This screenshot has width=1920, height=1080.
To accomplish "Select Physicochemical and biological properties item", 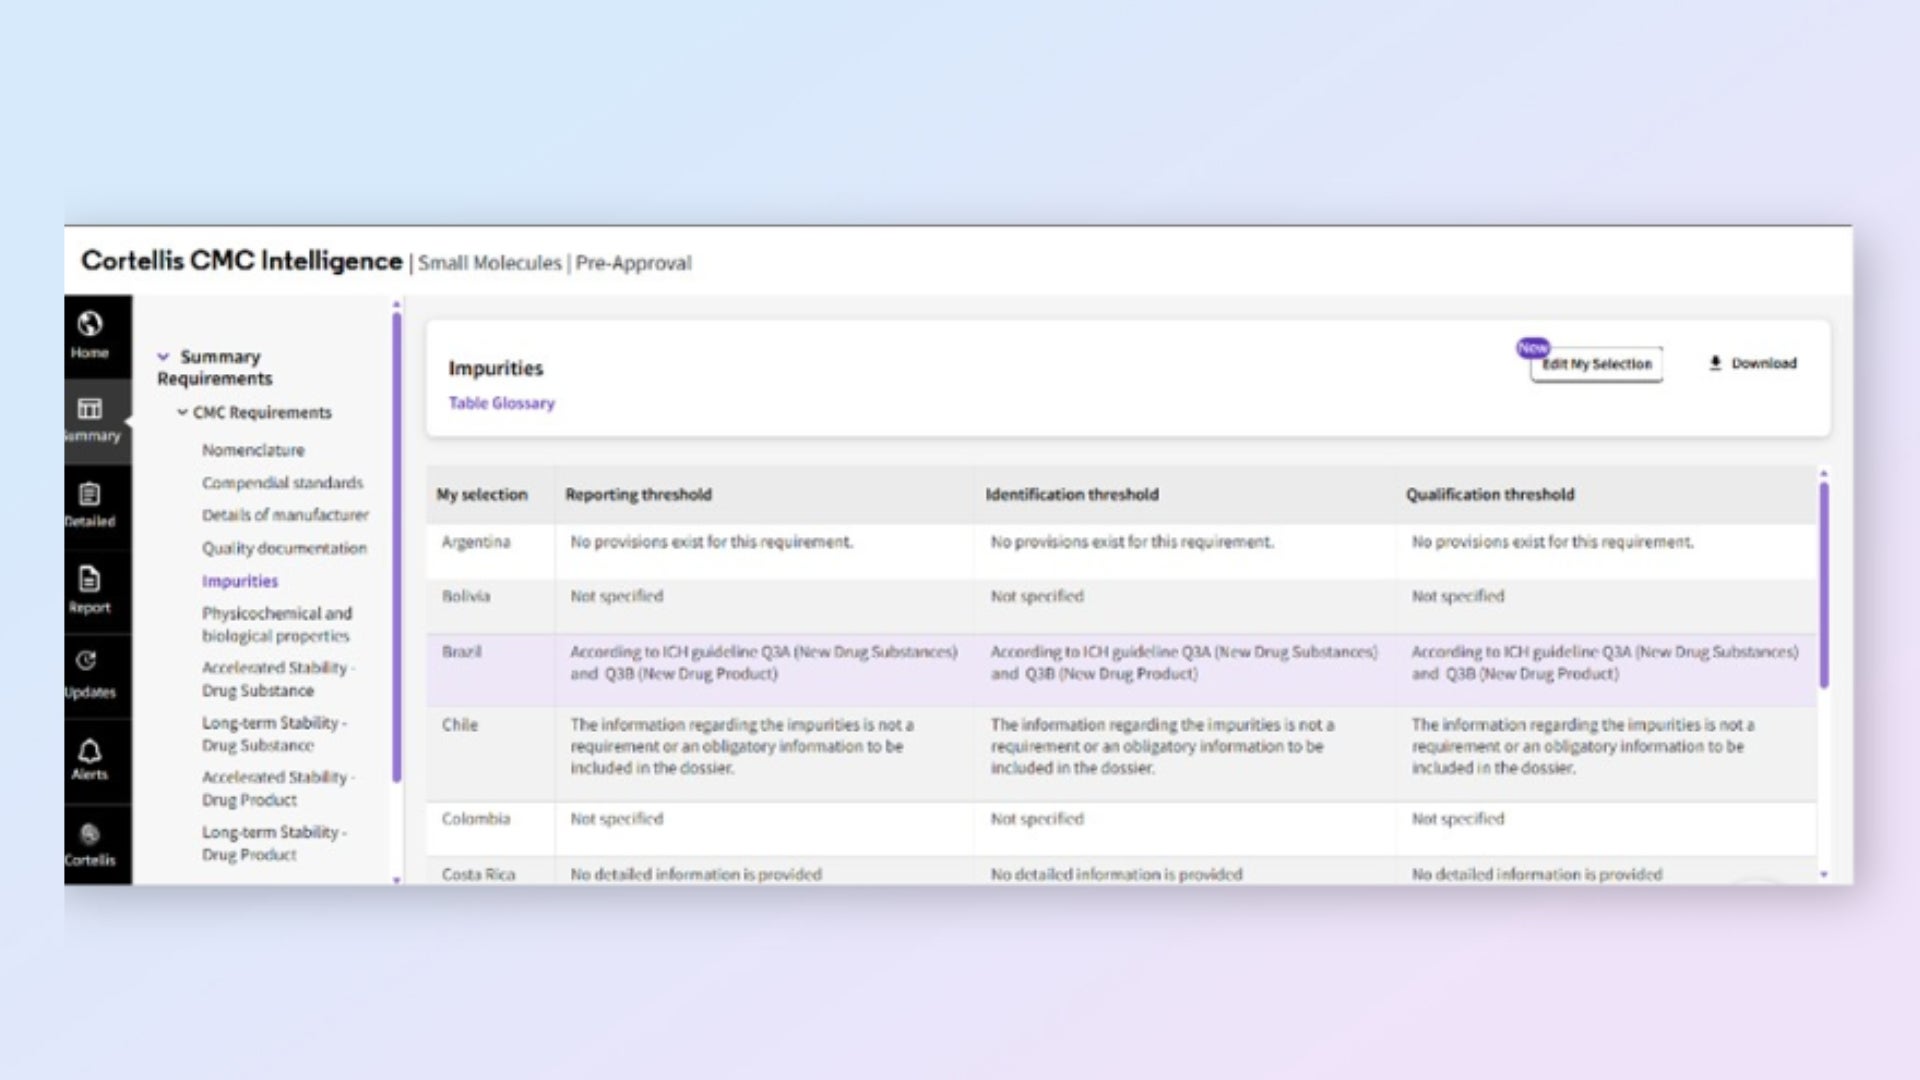I will pyautogui.click(x=276, y=624).
